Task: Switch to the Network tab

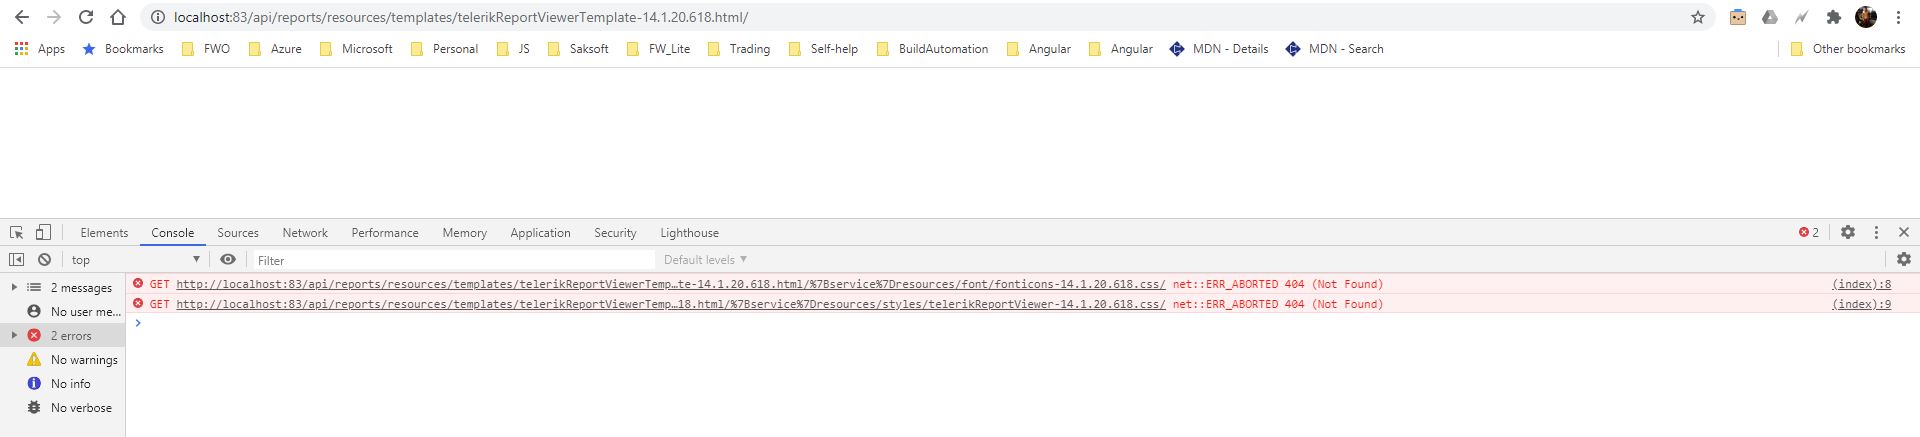Action: (305, 233)
